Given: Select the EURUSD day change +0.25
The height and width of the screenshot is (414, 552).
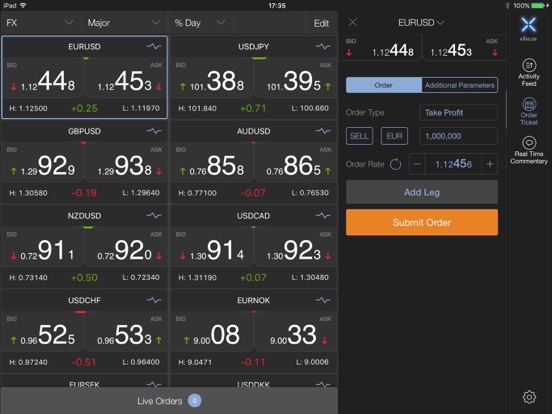Looking at the screenshot, I should (x=84, y=108).
